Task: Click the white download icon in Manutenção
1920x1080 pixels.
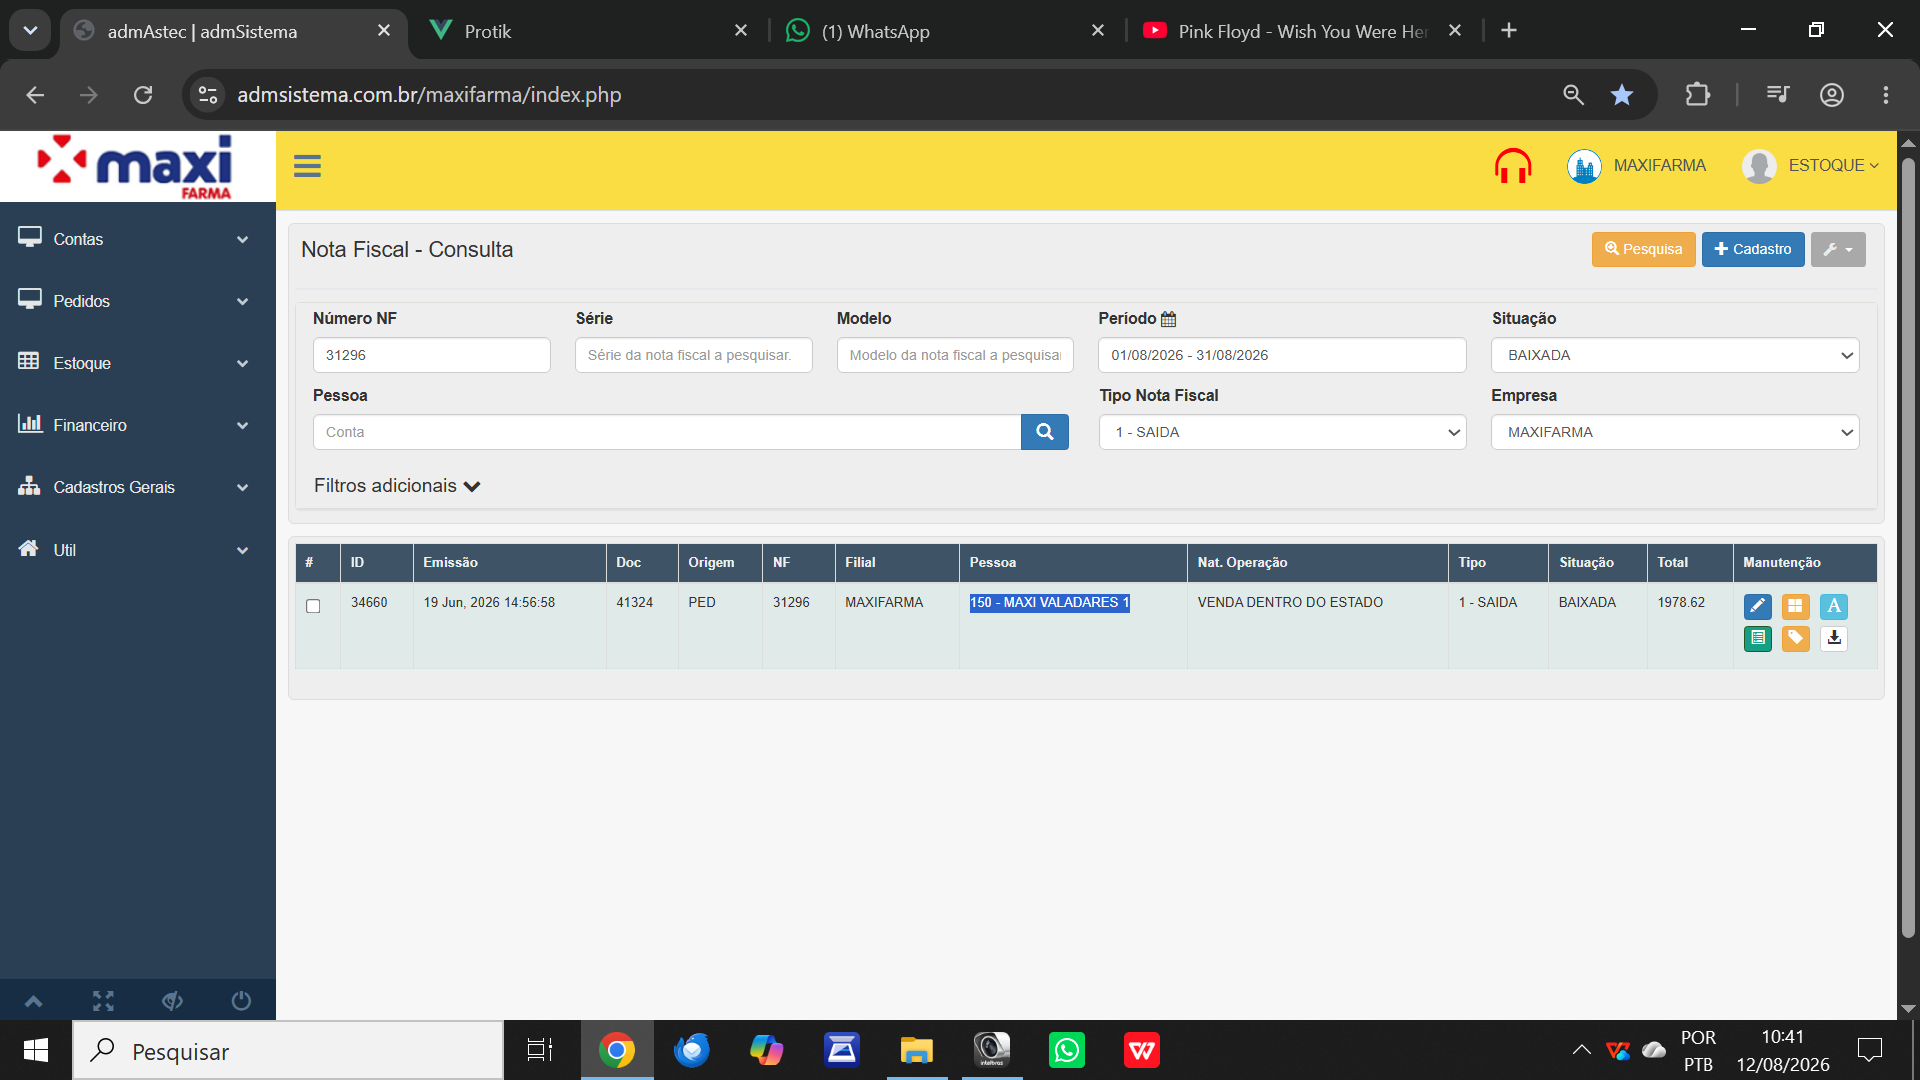Action: coord(1833,638)
